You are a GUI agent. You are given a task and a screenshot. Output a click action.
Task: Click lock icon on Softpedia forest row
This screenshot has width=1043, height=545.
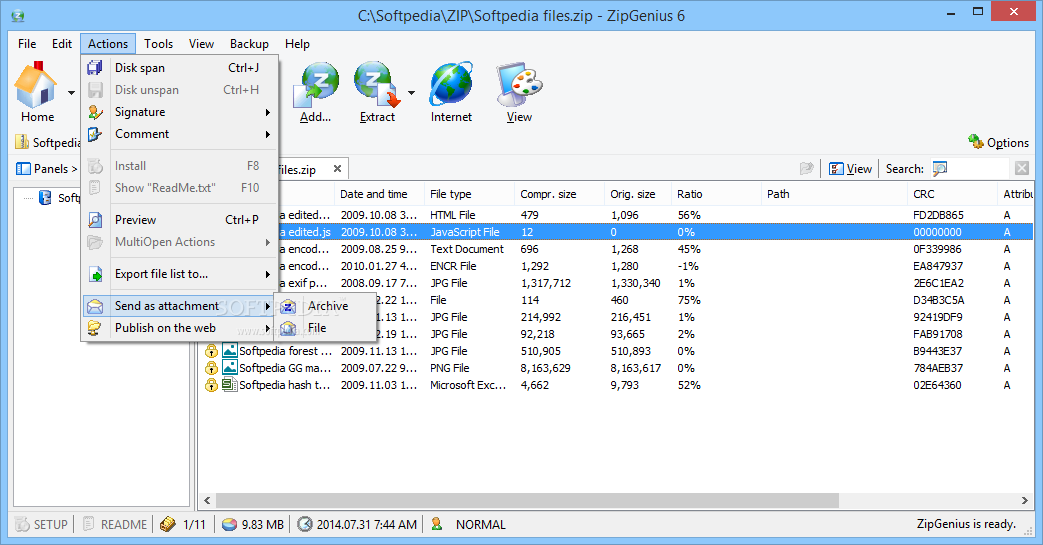(212, 351)
